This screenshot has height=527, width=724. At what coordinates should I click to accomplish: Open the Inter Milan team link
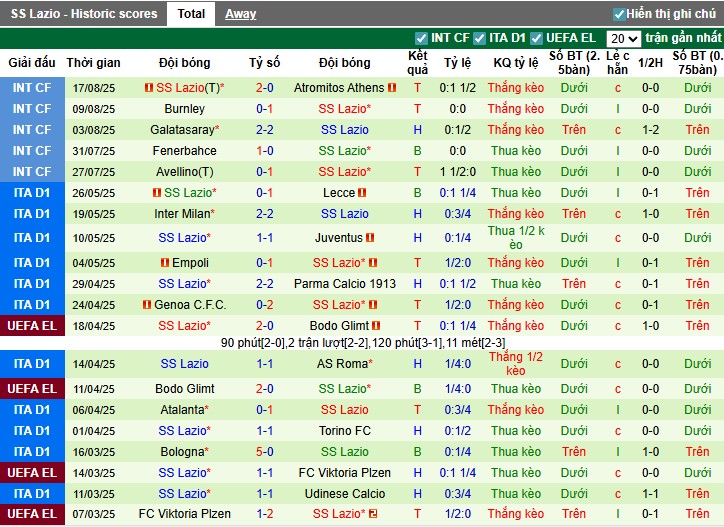click(184, 214)
